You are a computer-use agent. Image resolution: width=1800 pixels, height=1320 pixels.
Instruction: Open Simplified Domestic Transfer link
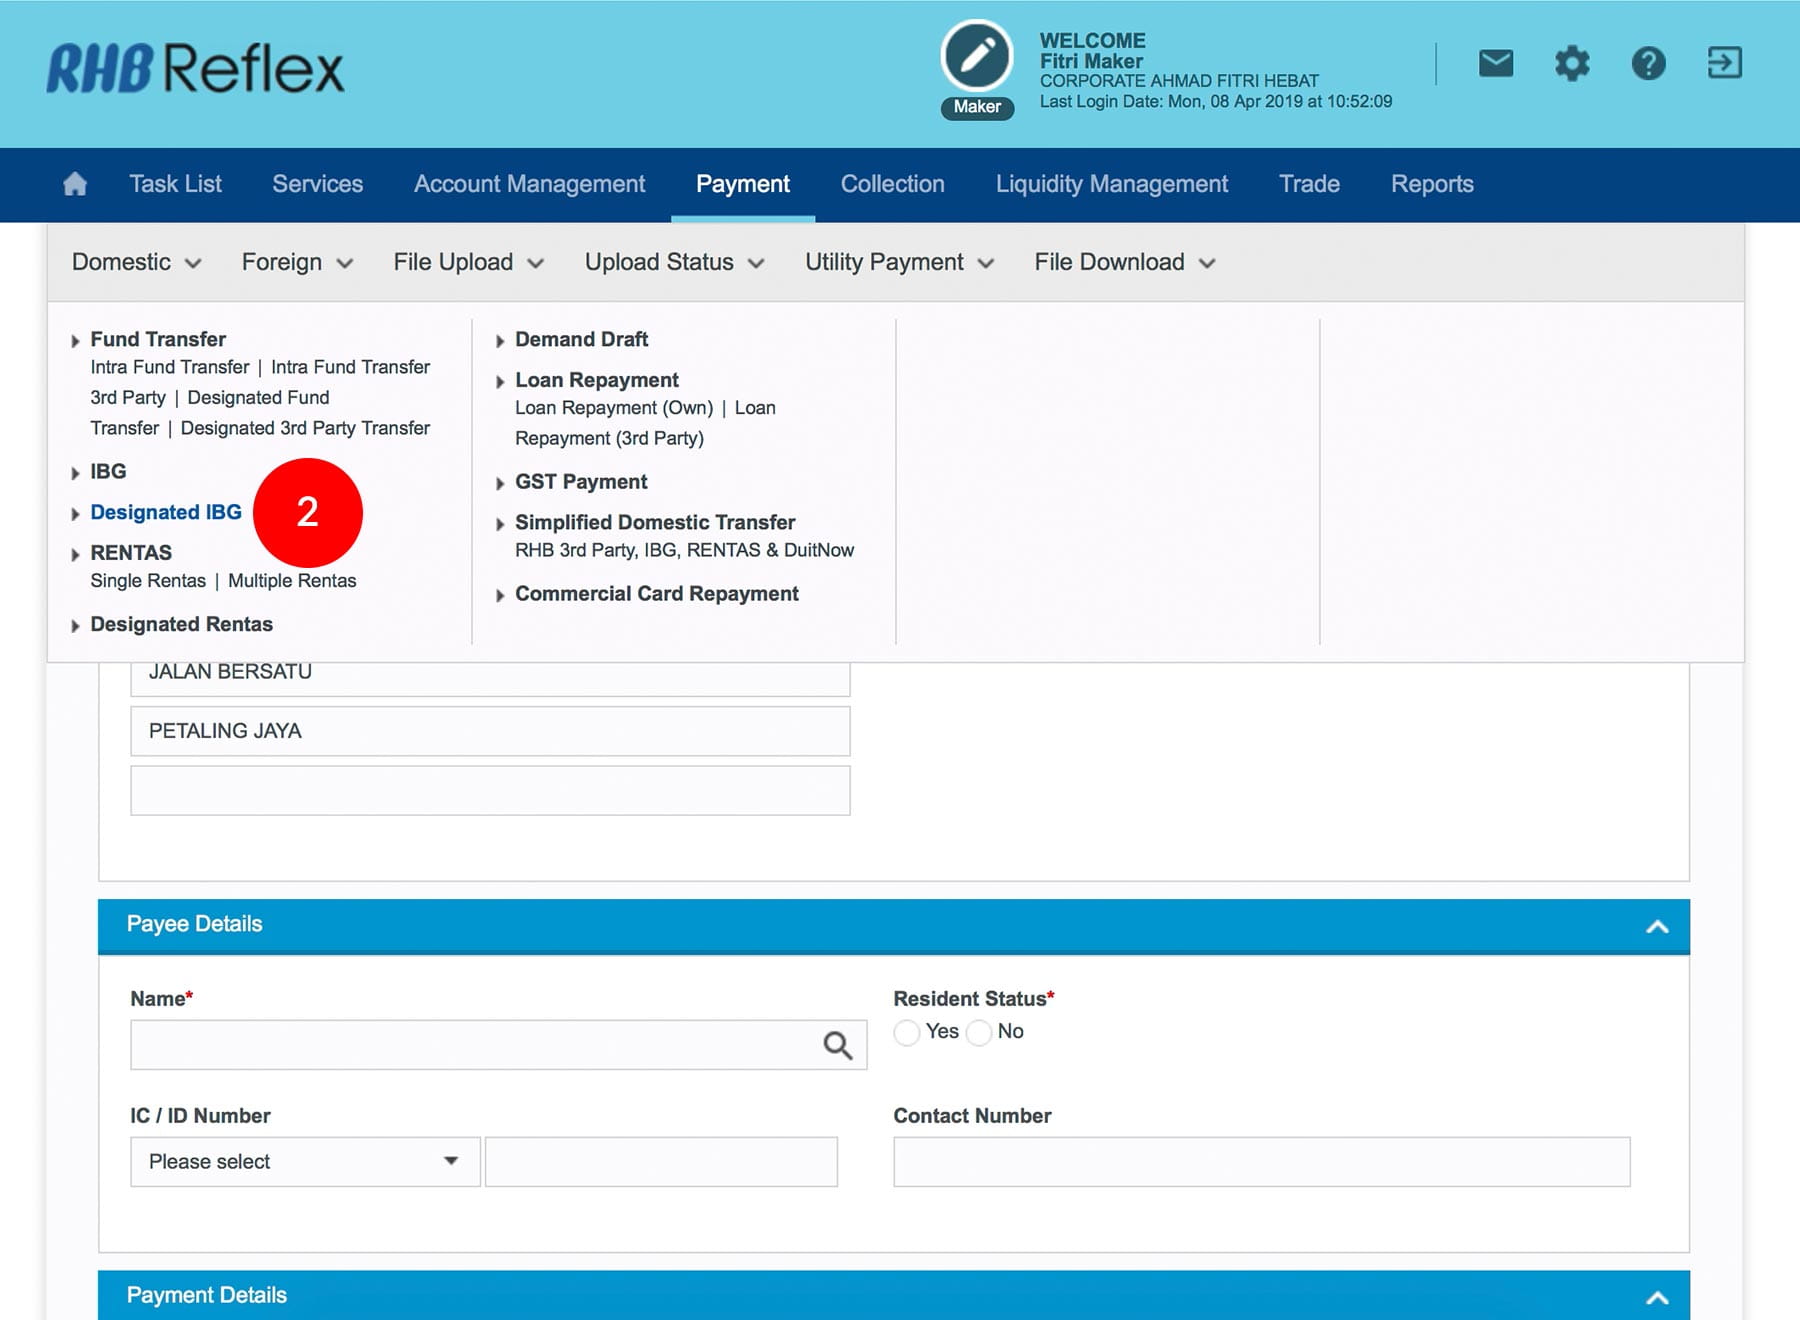click(655, 522)
